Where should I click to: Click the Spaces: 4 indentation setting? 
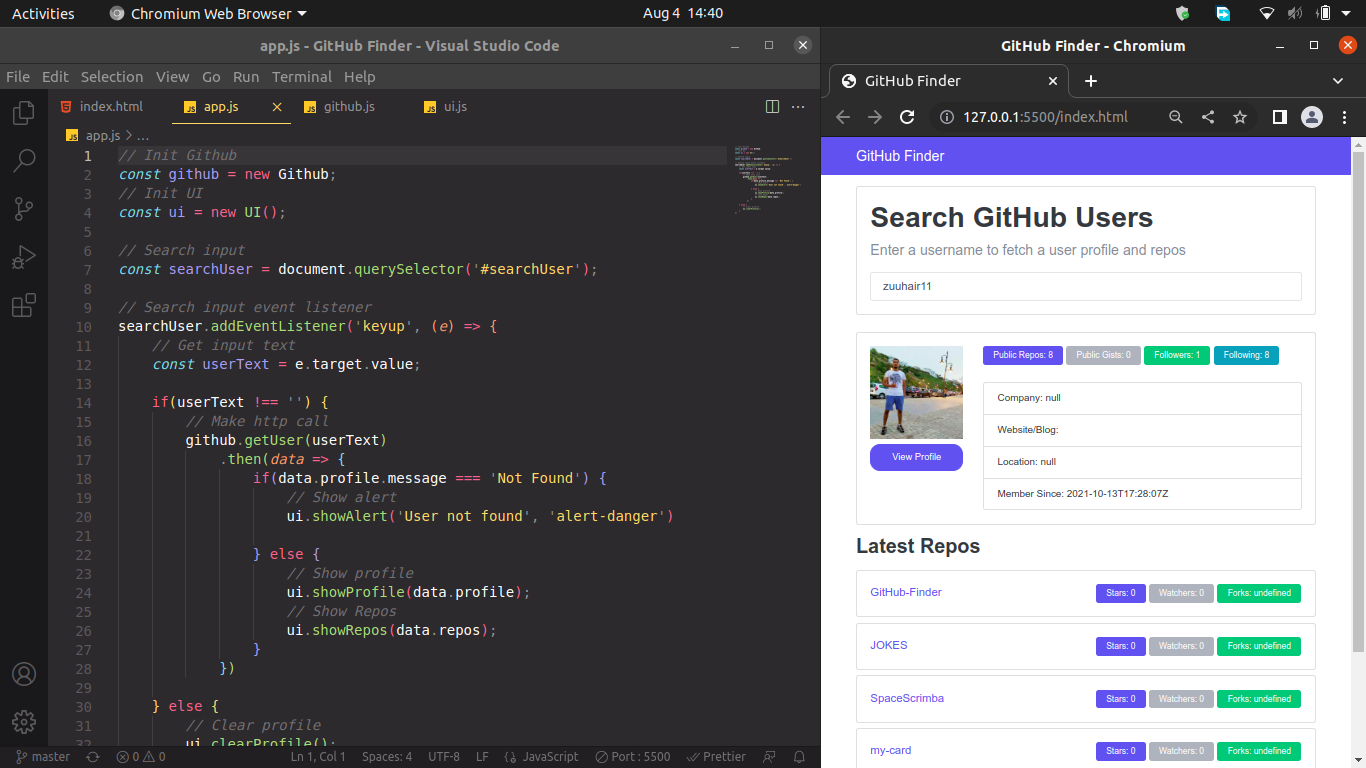pos(387,757)
